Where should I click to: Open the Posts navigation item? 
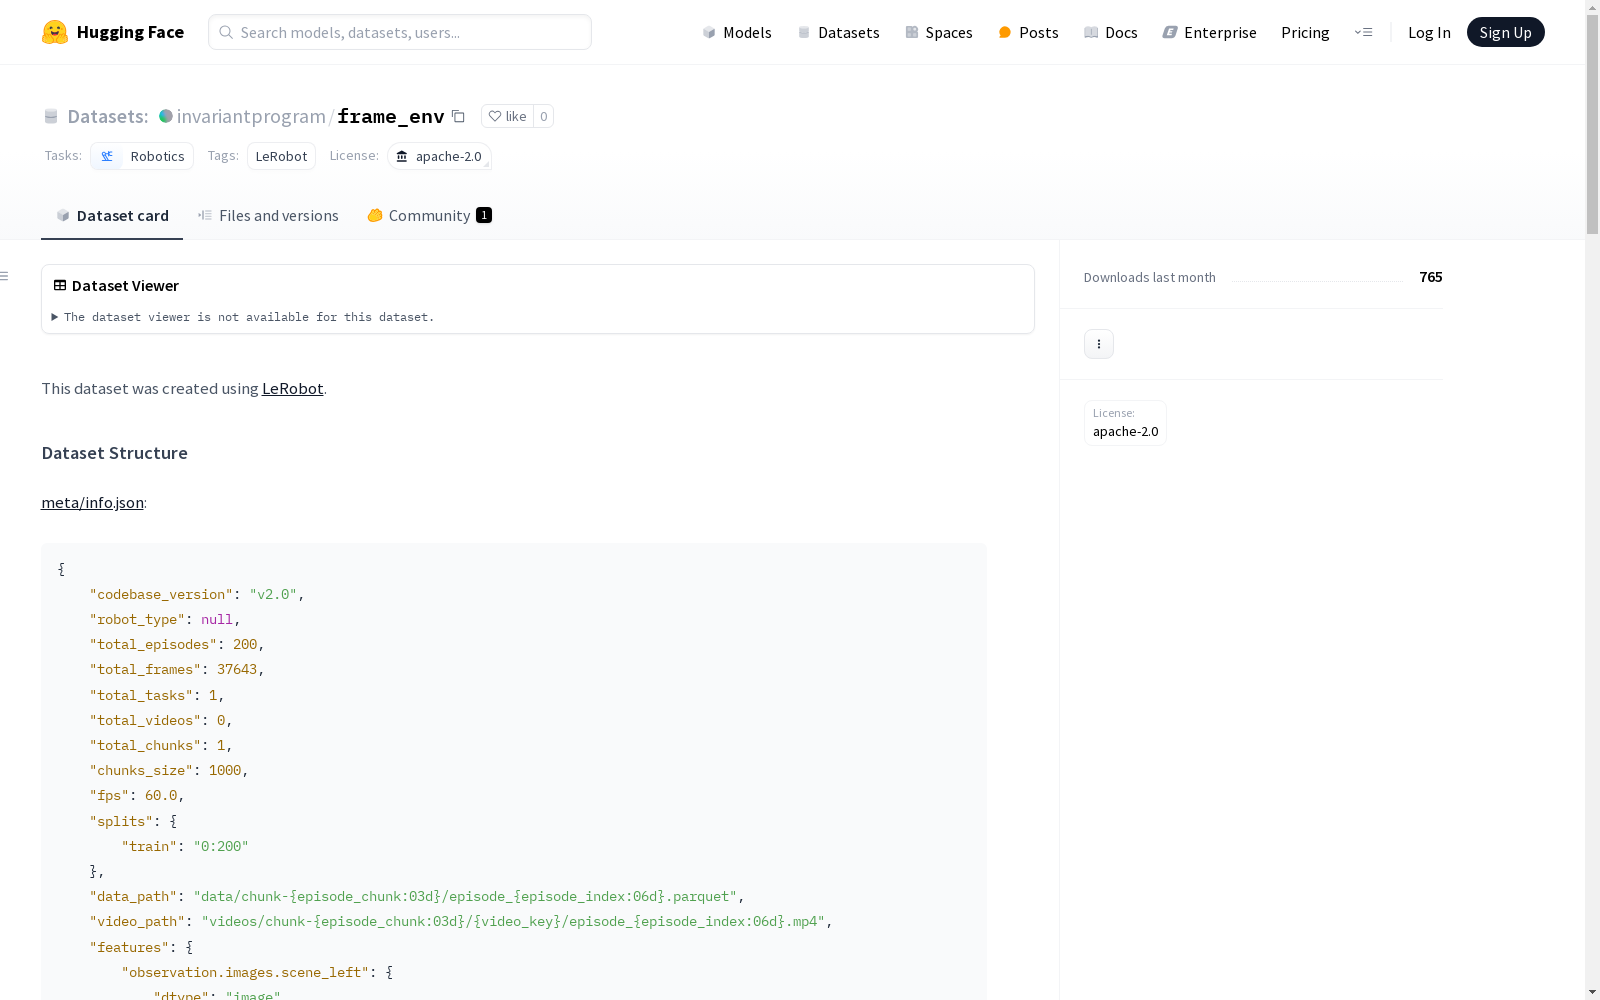(x=1028, y=32)
